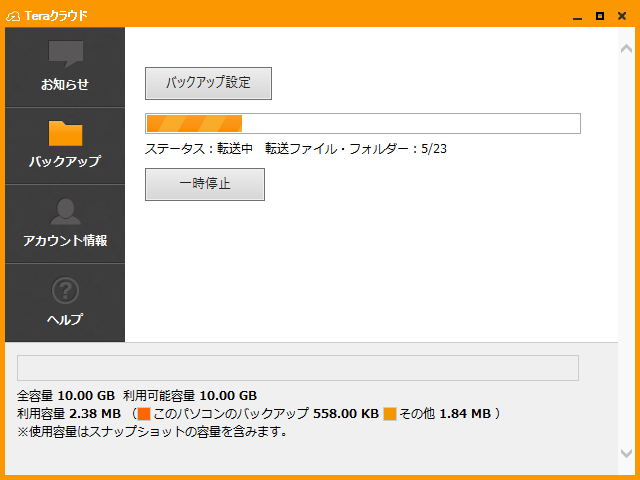
Task: Maximize the Teraクラウド window
Action: (600, 15)
